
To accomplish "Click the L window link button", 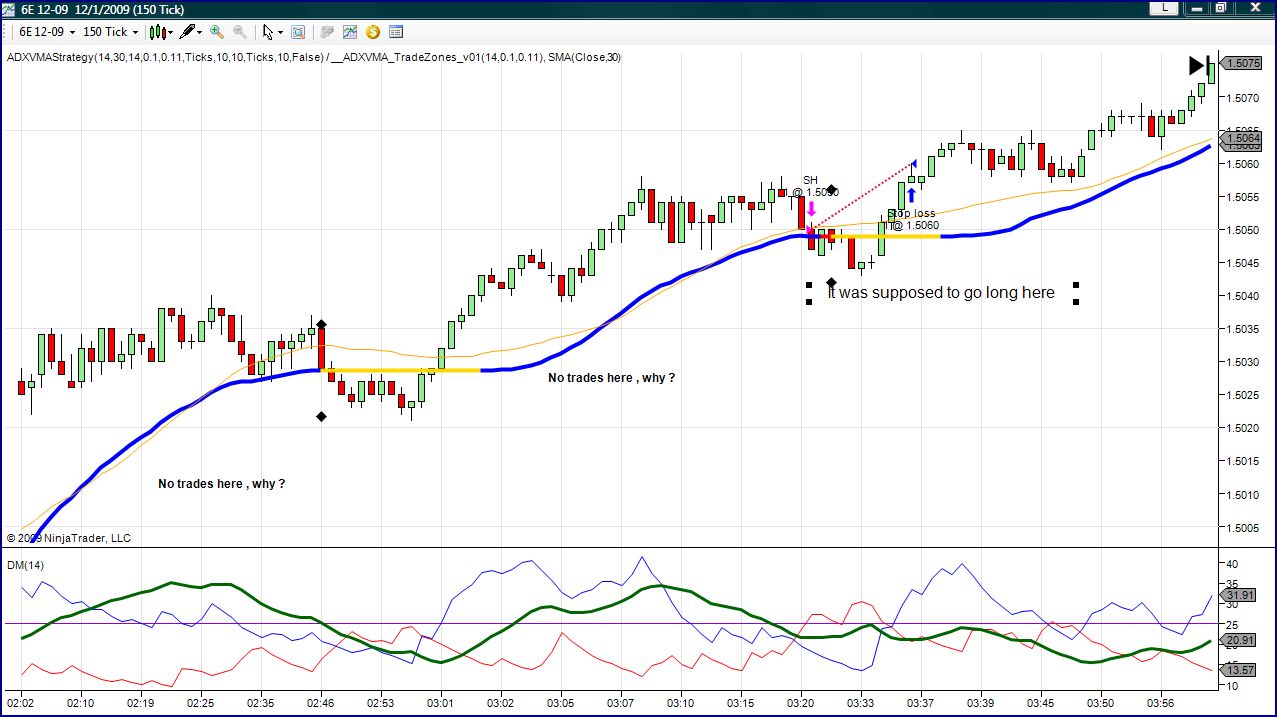I will pyautogui.click(x=1165, y=8).
